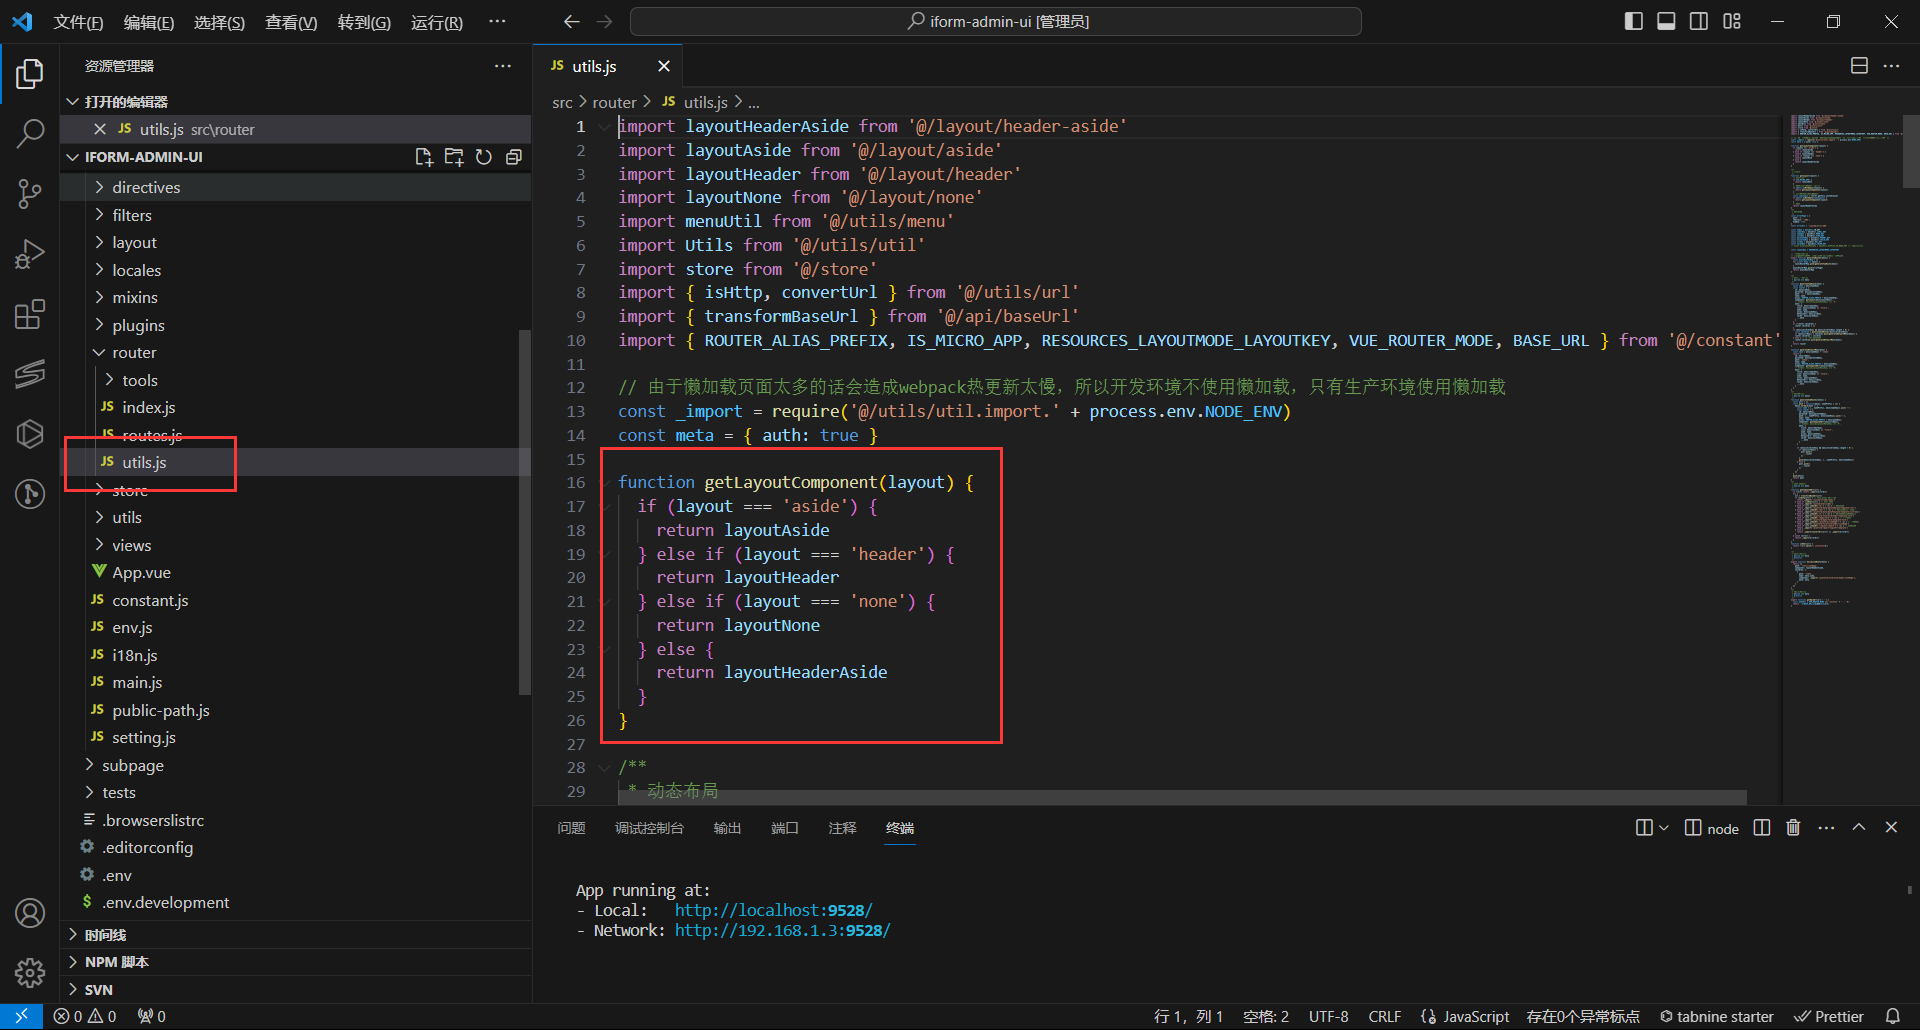
Task: Open the Extensions view
Action: (30, 315)
